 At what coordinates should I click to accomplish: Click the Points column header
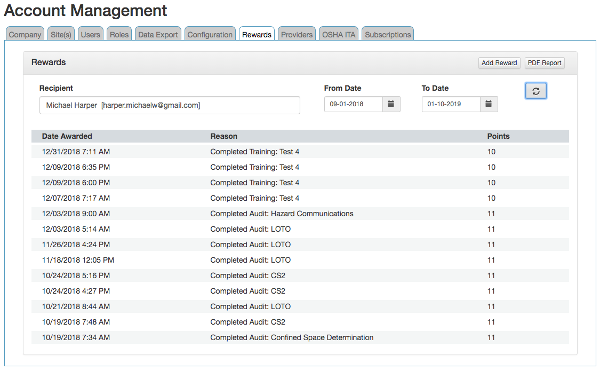point(498,136)
